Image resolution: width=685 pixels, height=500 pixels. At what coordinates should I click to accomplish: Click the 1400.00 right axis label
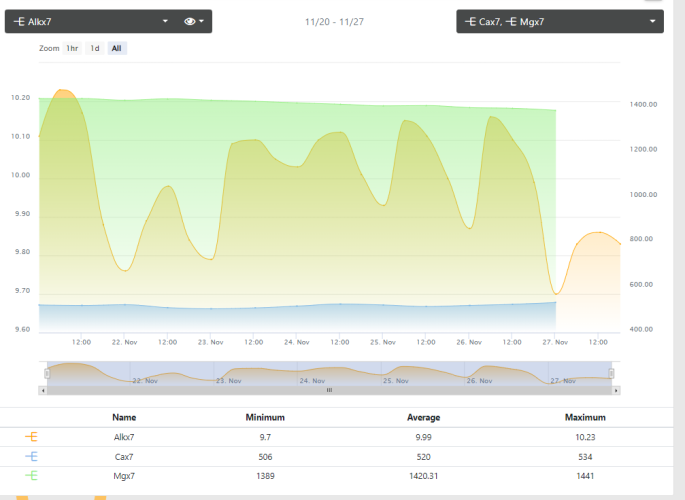643,104
